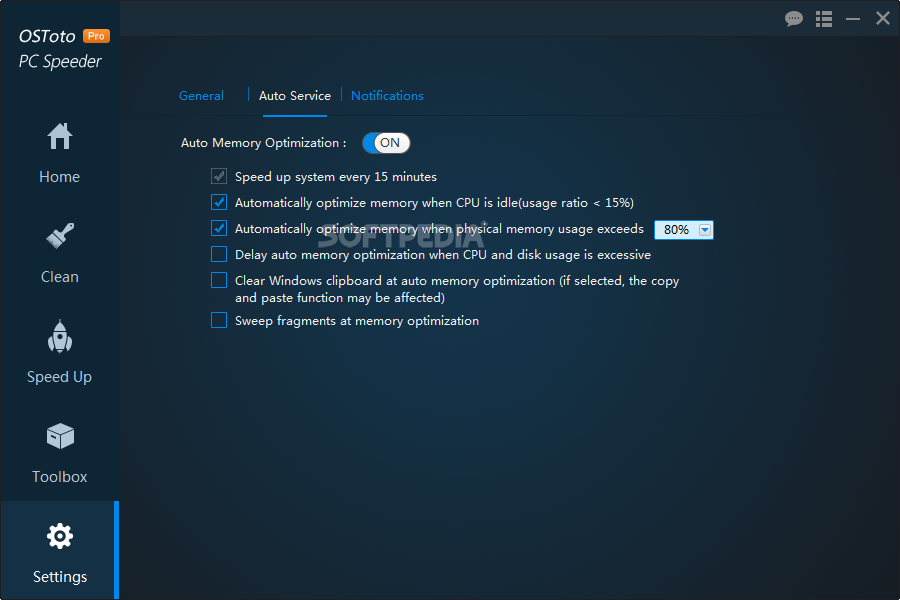900x600 pixels.
Task: Enable Delay auto memory optimization checkbox
Action: (x=219, y=254)
